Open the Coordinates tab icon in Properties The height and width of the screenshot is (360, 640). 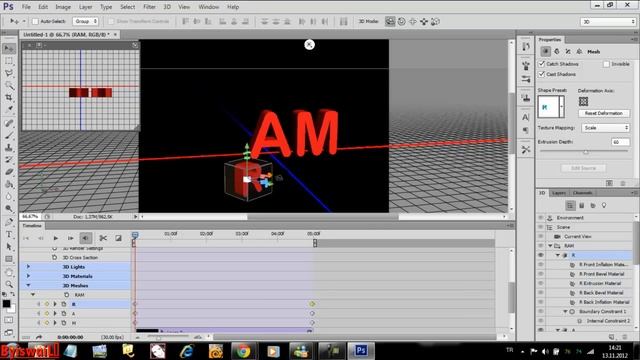(x=579, y=51)
